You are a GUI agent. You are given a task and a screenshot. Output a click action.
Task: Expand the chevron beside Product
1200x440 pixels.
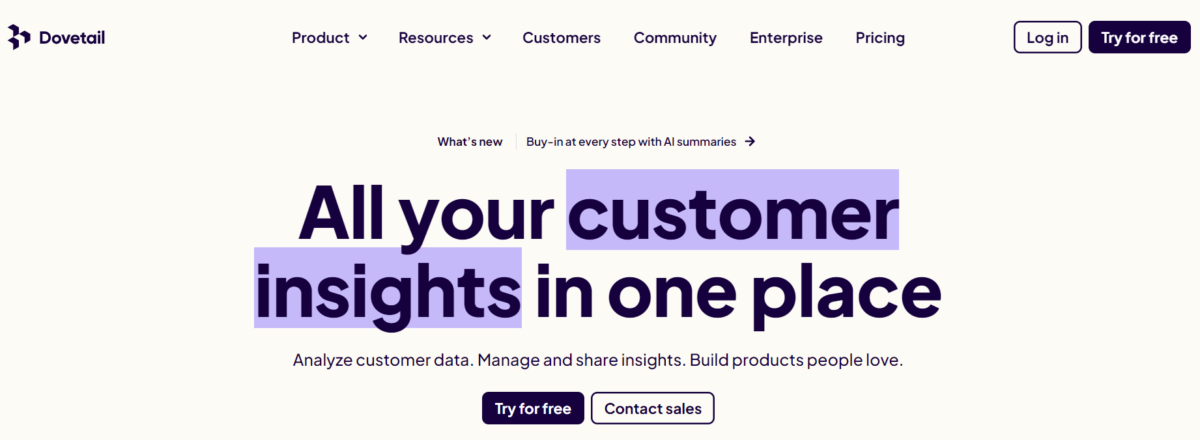[x=362, y=38]
